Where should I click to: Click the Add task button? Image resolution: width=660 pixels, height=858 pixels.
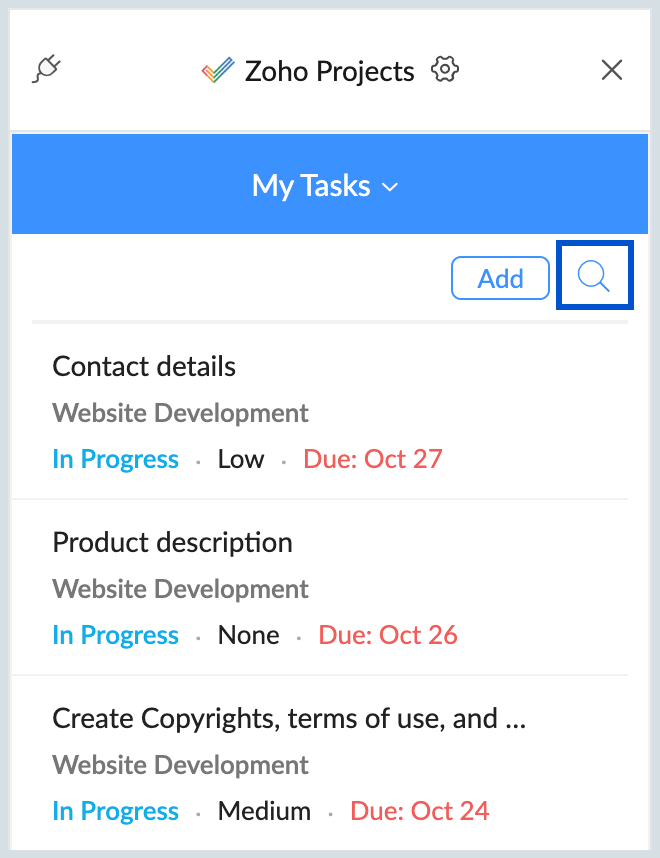pos(500,278)
